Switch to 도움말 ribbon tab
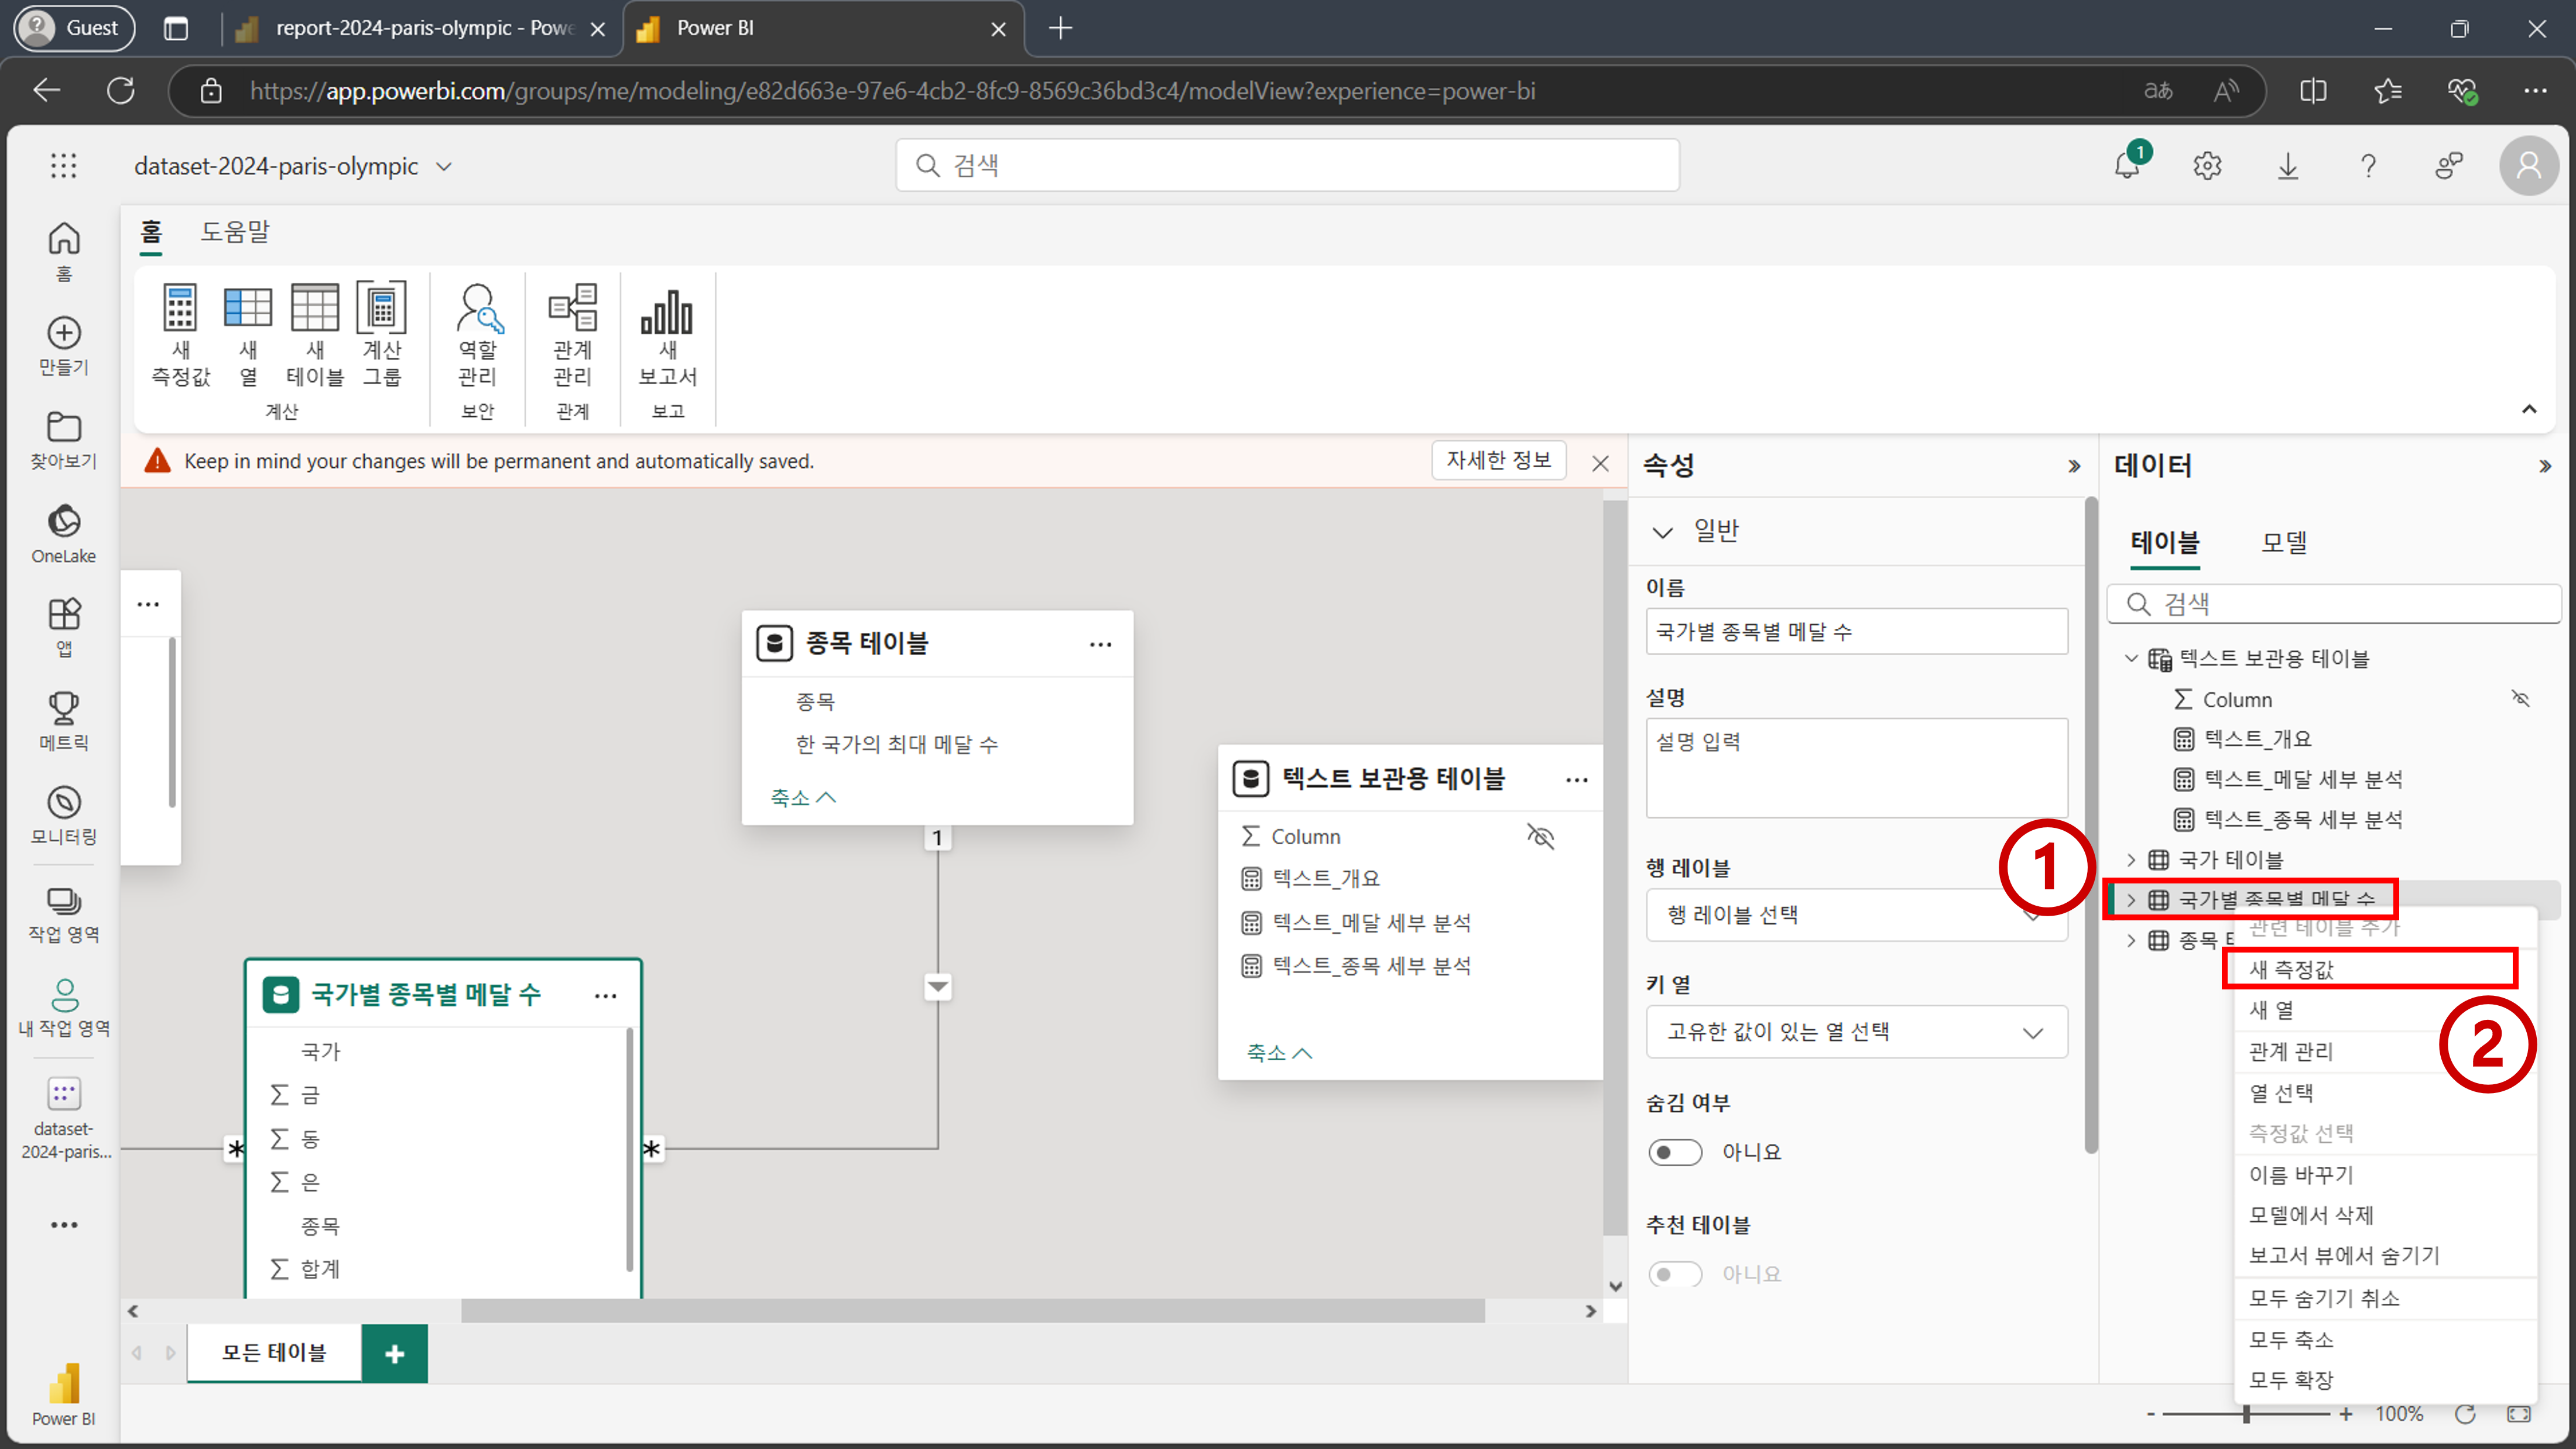Screen dimensions: 2576x1449 coord(235,232)
